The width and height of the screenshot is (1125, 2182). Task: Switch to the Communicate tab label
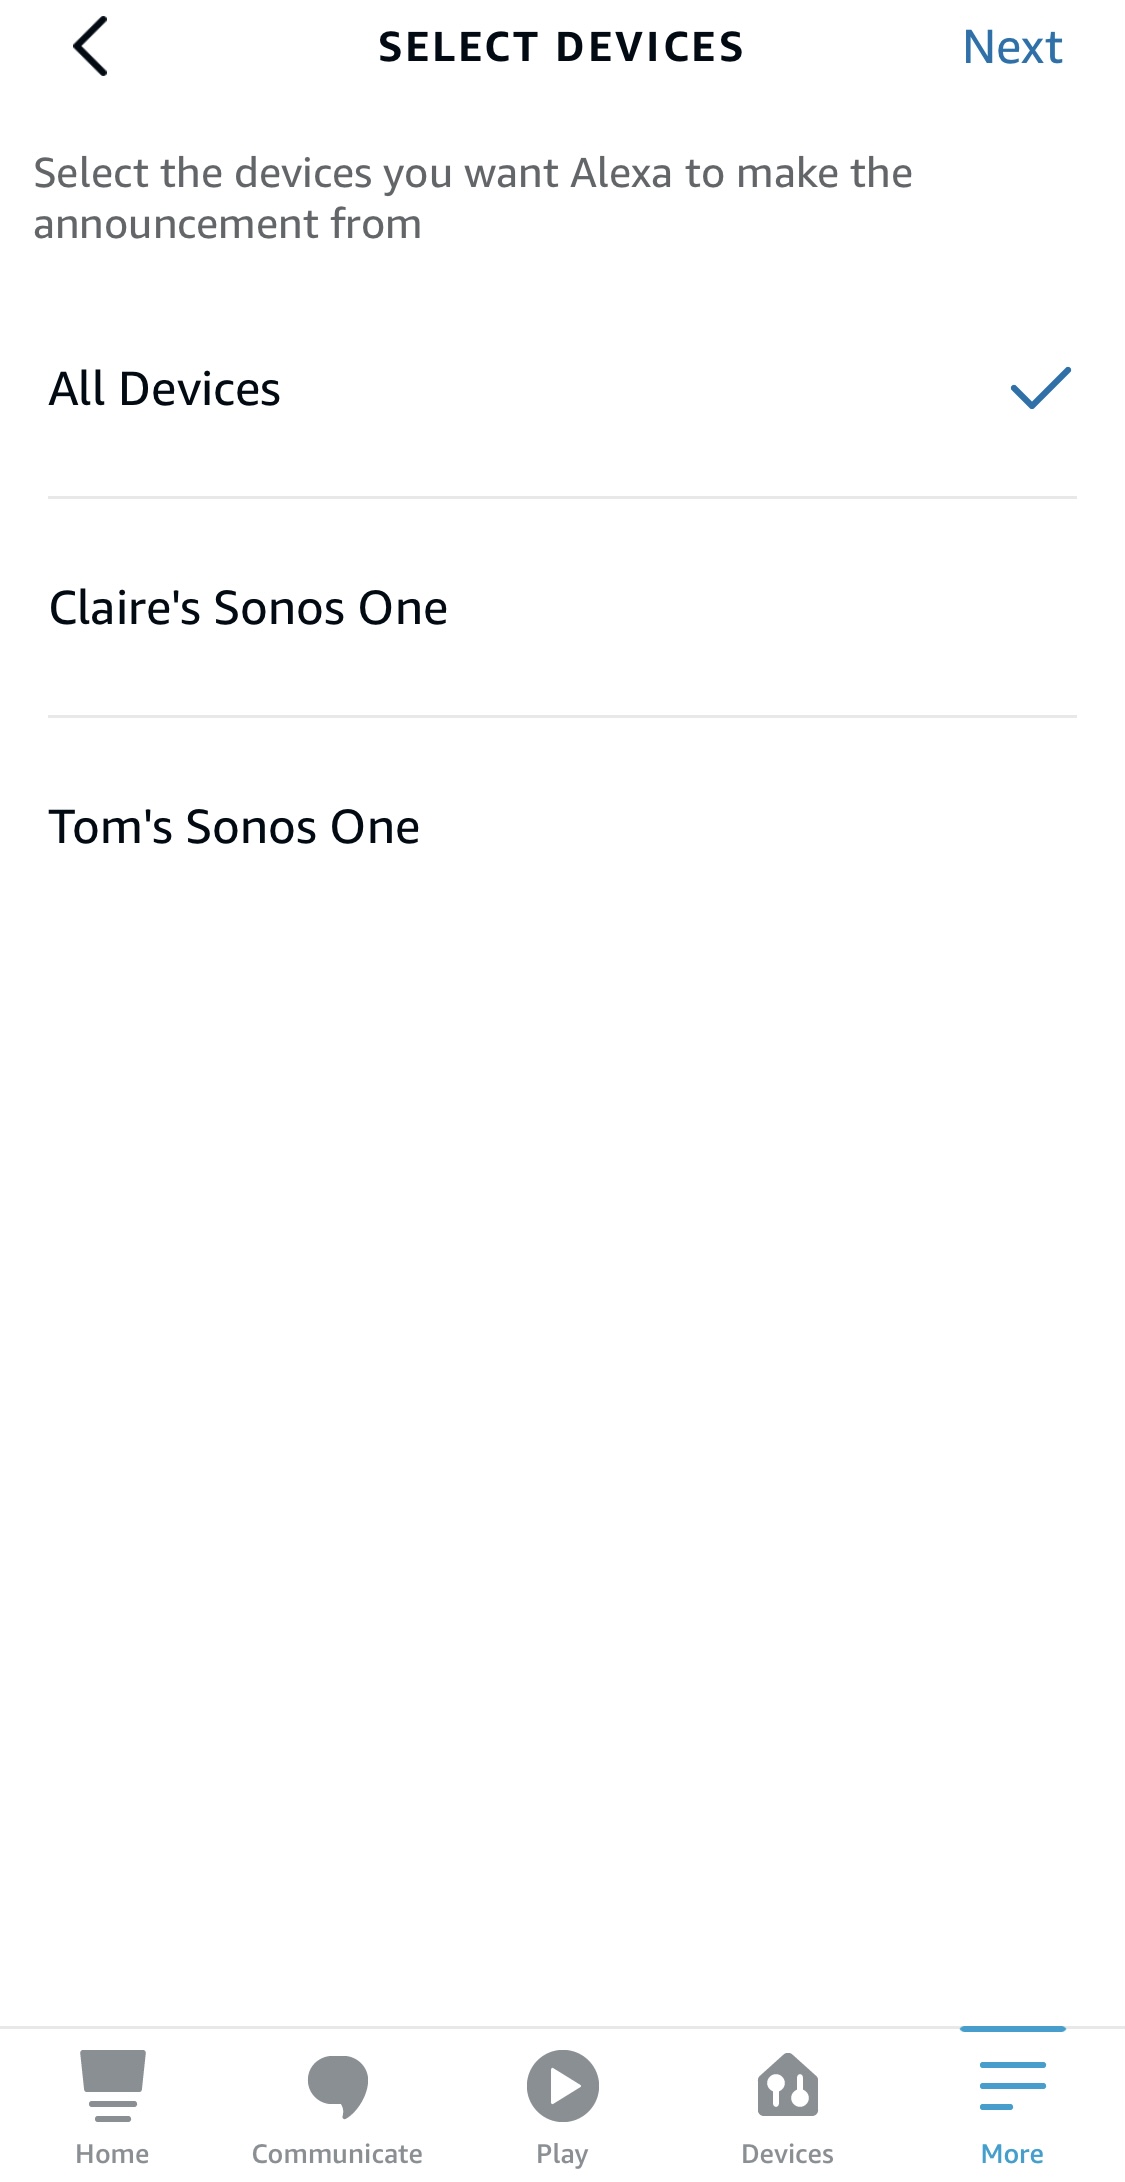click(x=337, y=2154)
